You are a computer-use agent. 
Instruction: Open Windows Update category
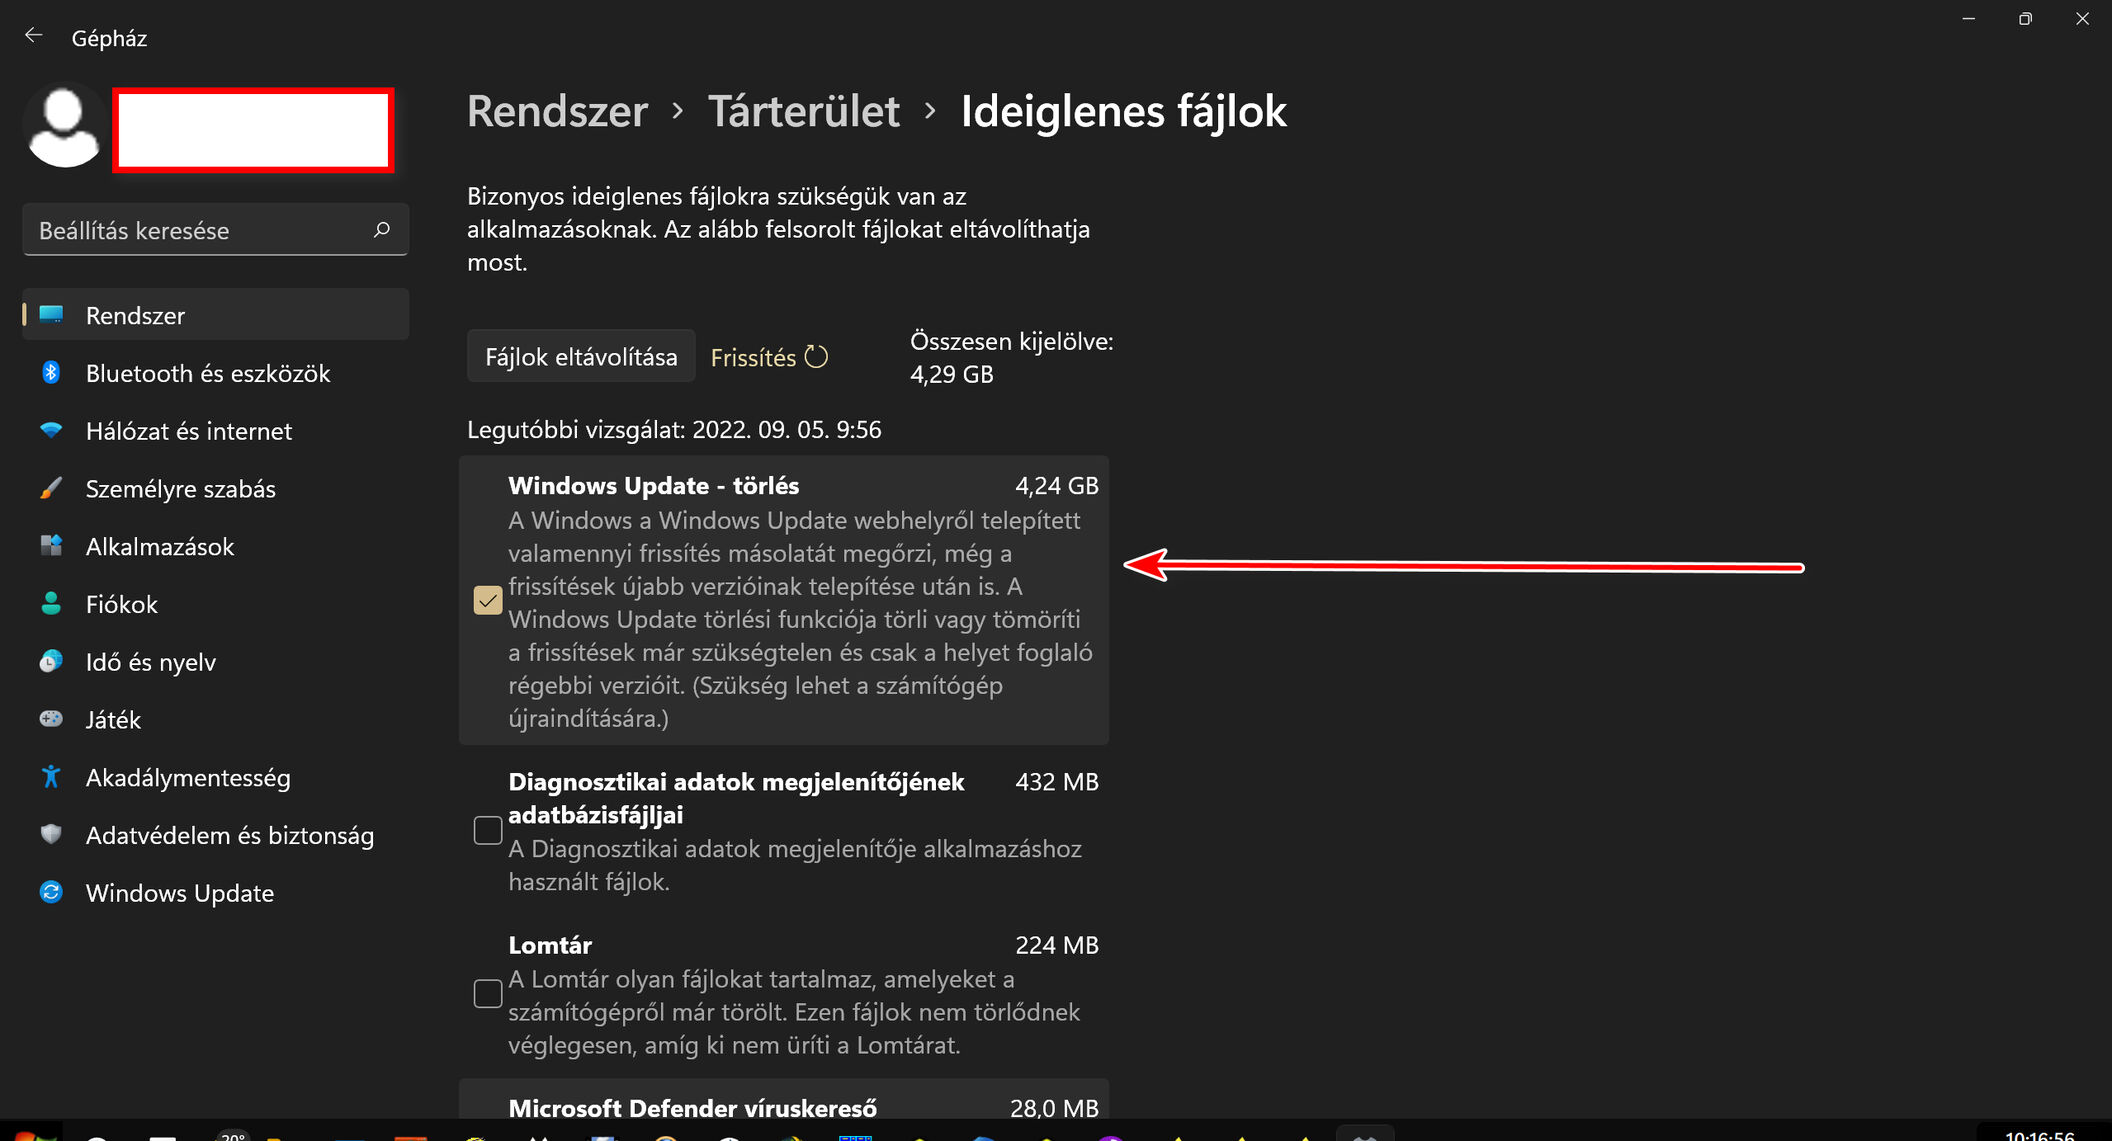click(216, 893)
